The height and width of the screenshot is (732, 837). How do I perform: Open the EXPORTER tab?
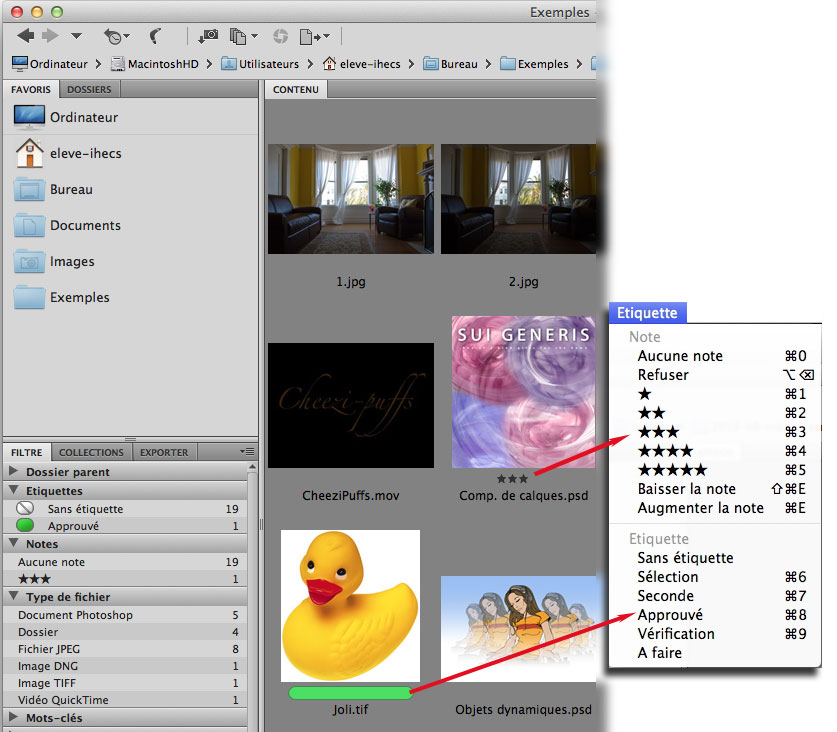[x=164, y=452]
